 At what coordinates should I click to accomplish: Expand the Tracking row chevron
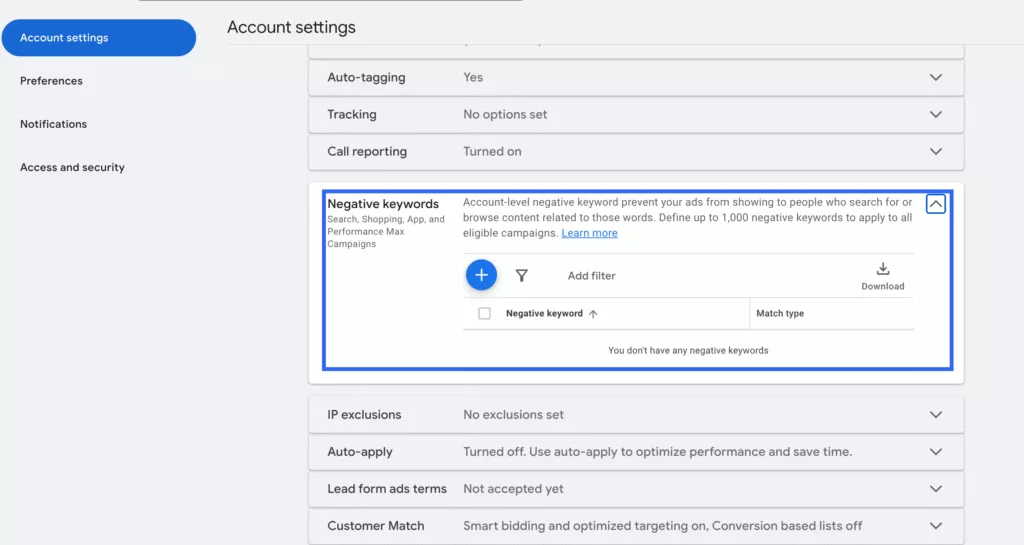pyautogui.click(x=936, y=114)
